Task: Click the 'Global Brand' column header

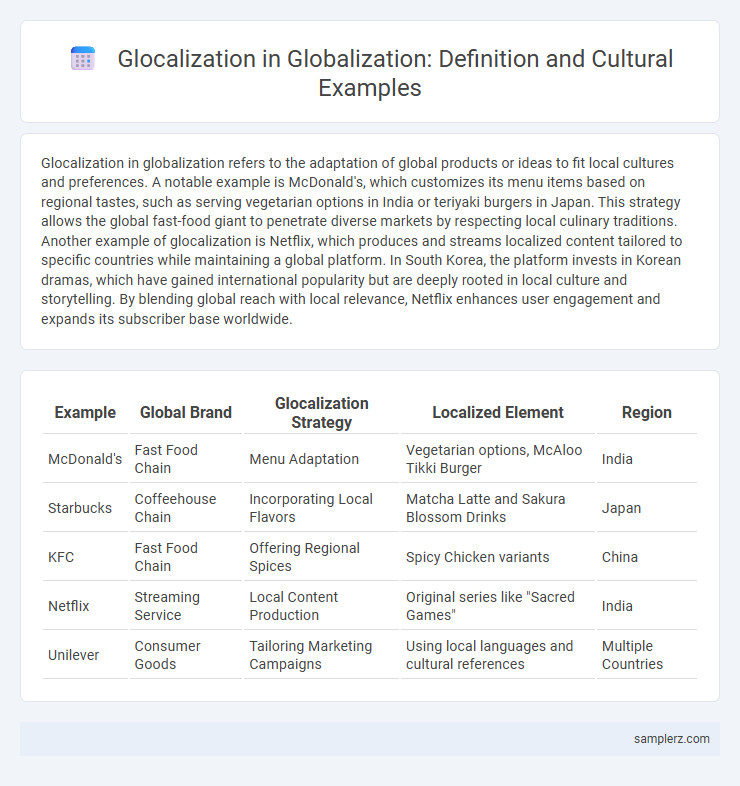Action: (186, 413)
